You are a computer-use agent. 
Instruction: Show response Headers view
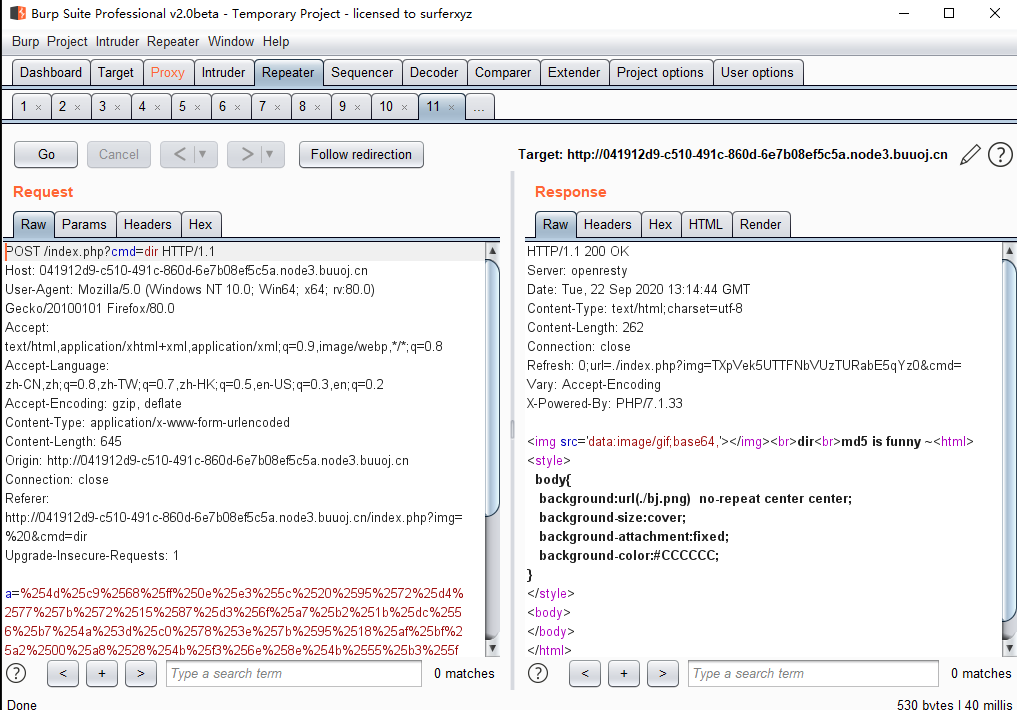tap(608, 224)
